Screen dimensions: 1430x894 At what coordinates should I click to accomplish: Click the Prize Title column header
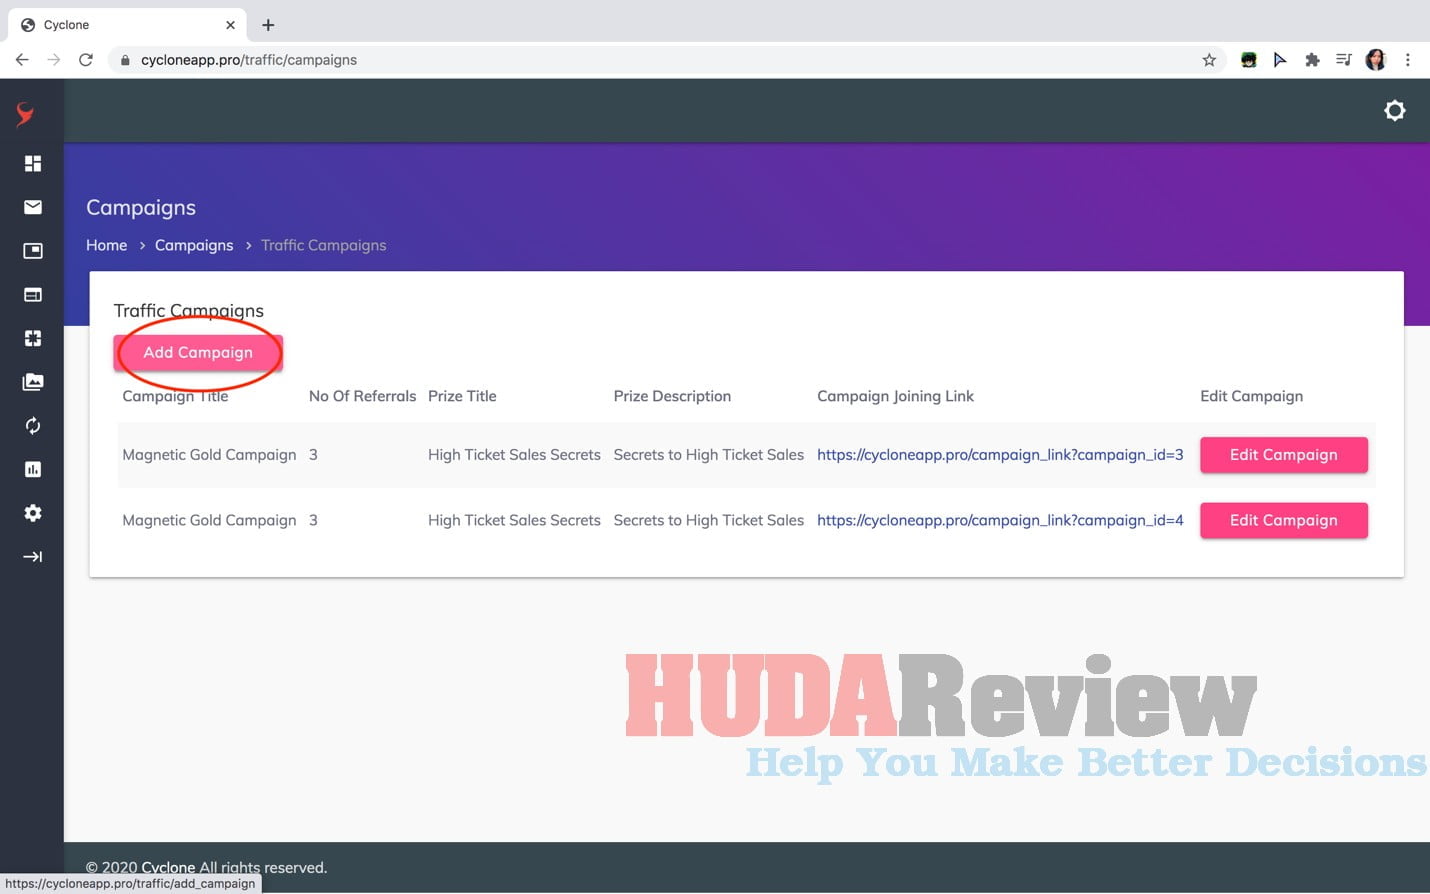[462, 397]
